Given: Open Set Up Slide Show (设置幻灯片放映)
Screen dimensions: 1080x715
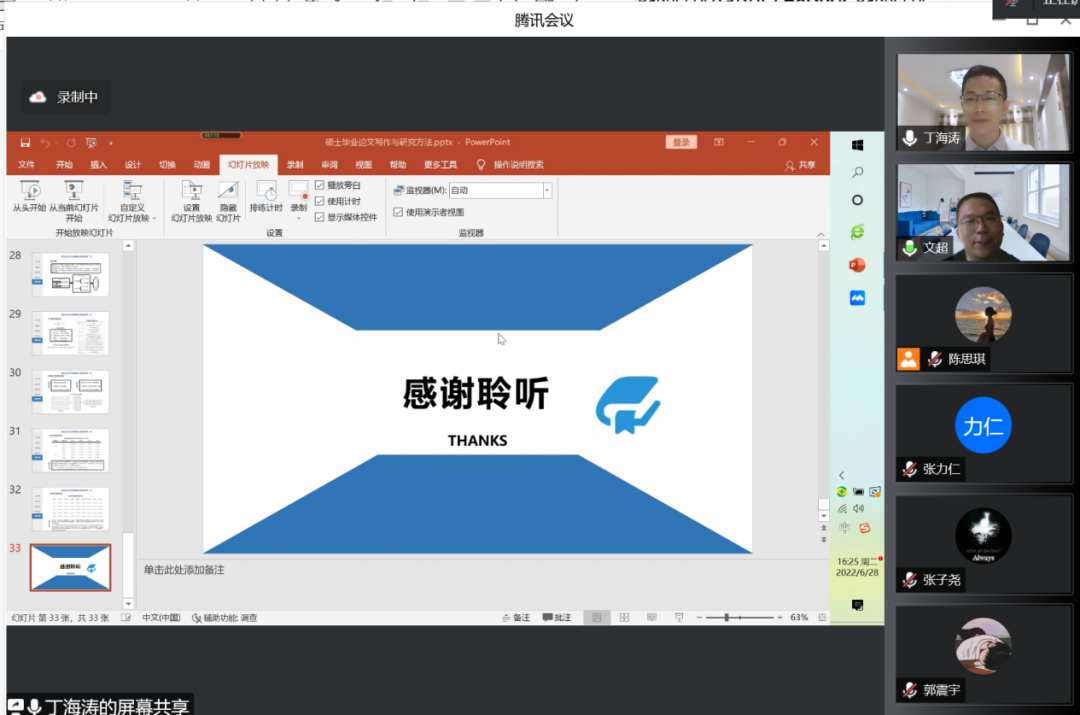Looking at the screenshot, I should 191,201.
